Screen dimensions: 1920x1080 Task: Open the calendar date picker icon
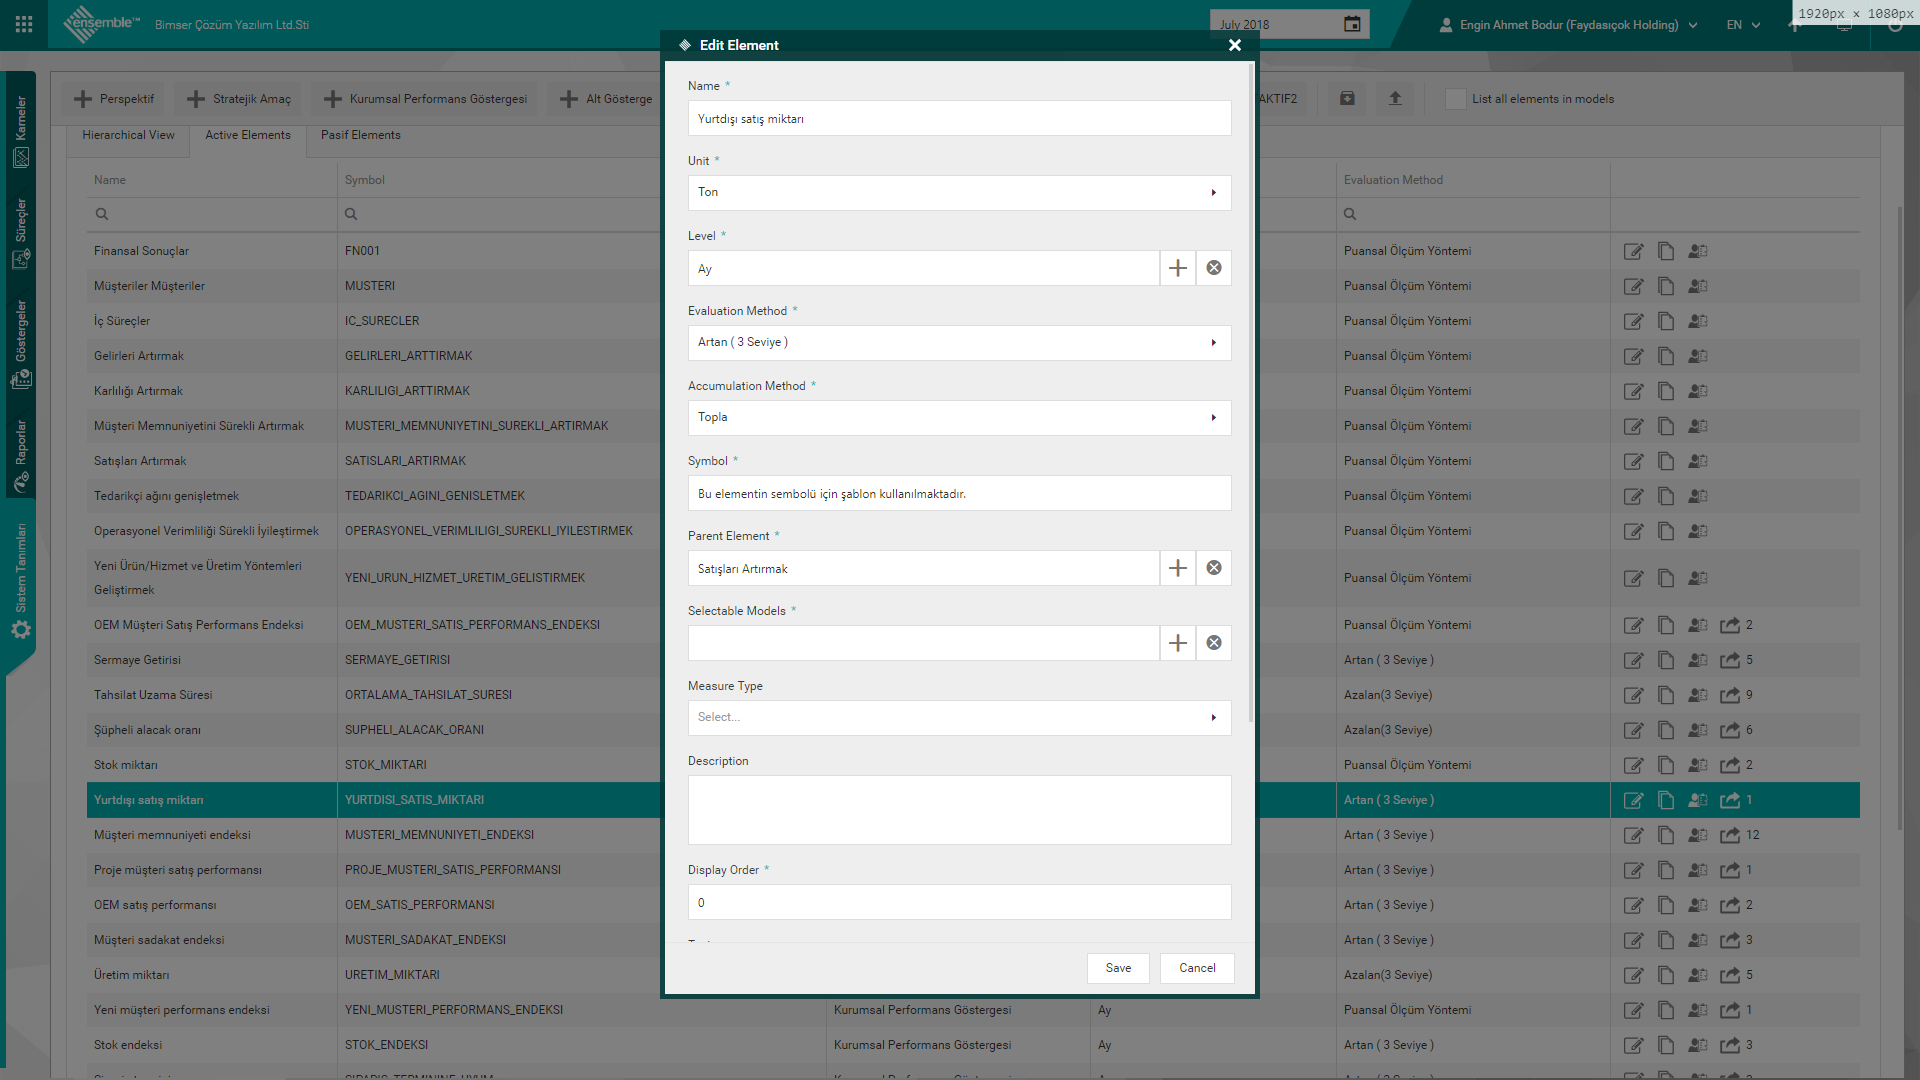(1352, 24)
